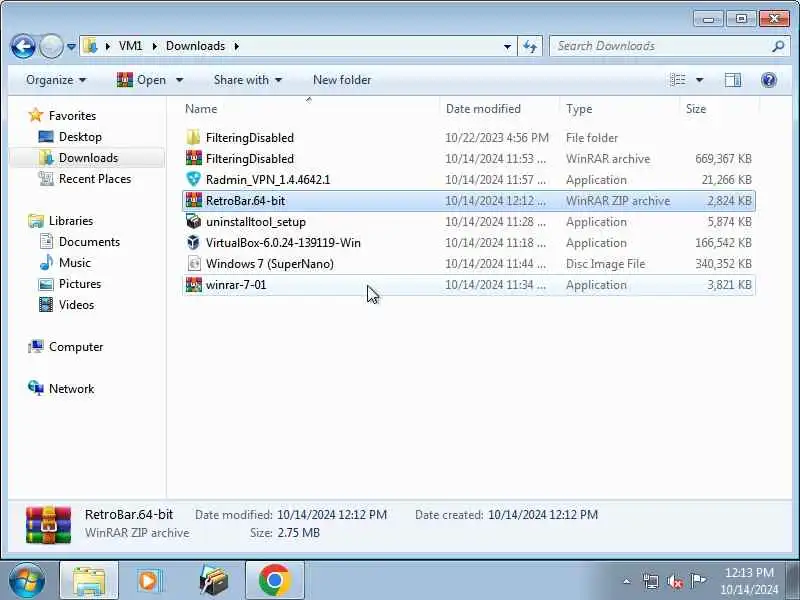
Task: Expand the arrow after VM1 in breadcrumb
Action: pyautogui.click(x=155, y=46)
